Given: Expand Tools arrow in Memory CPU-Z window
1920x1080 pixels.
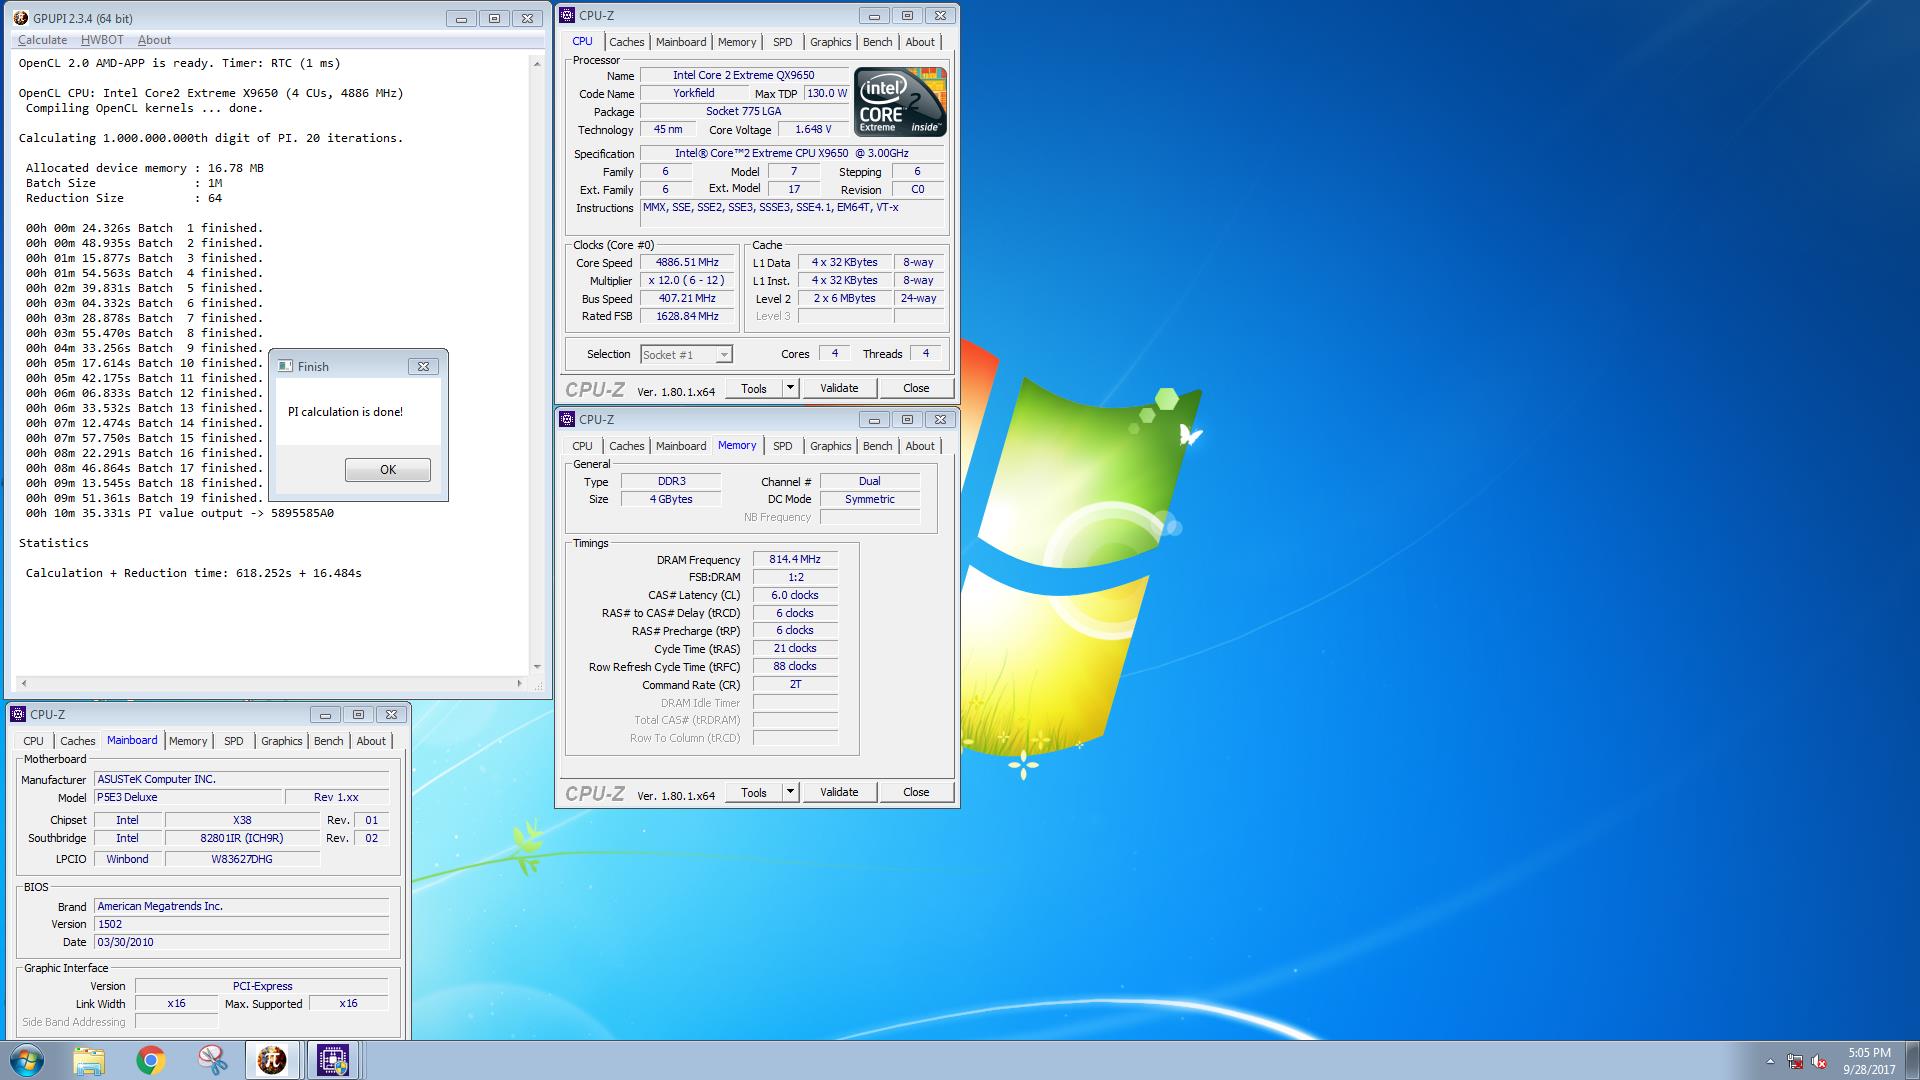Looking at the screenshot, I should pyautogui.click(x=790, y=792).
